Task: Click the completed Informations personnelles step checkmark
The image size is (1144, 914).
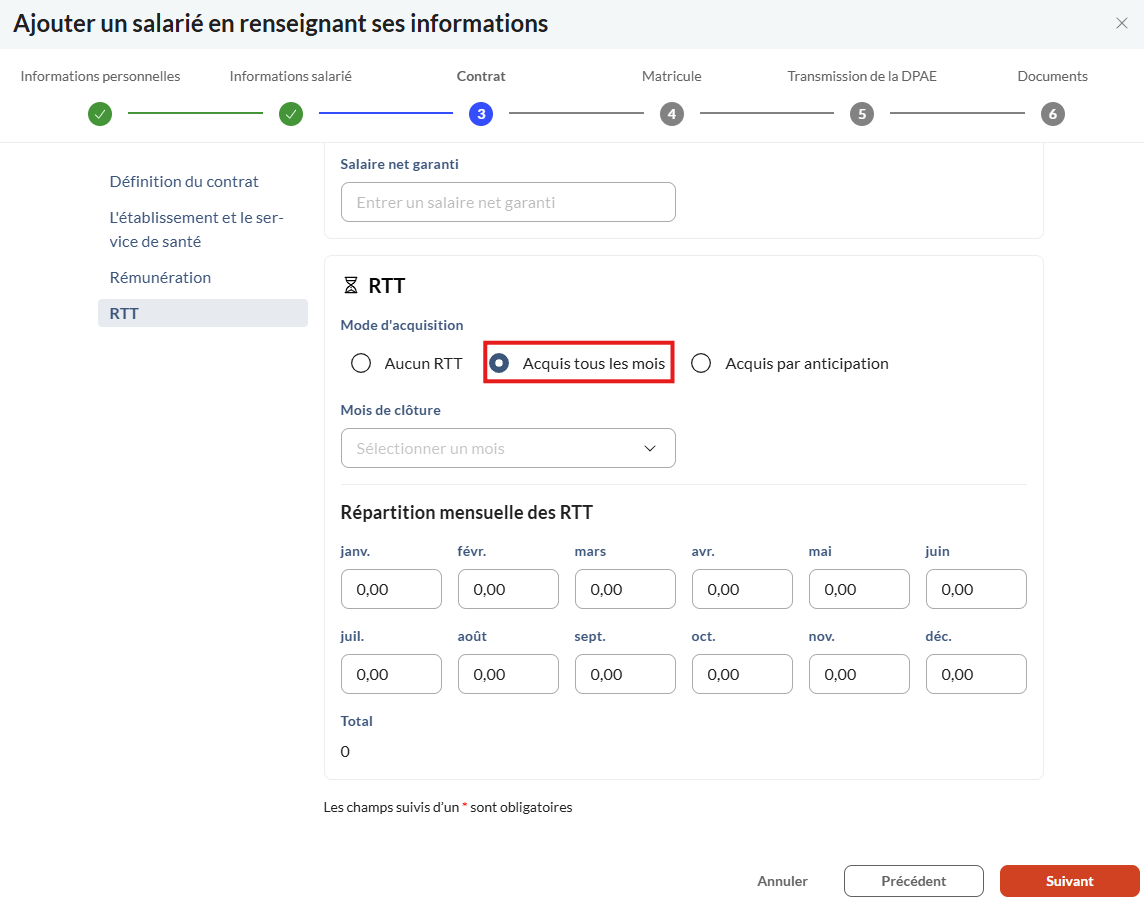Action: coord(100,114)
